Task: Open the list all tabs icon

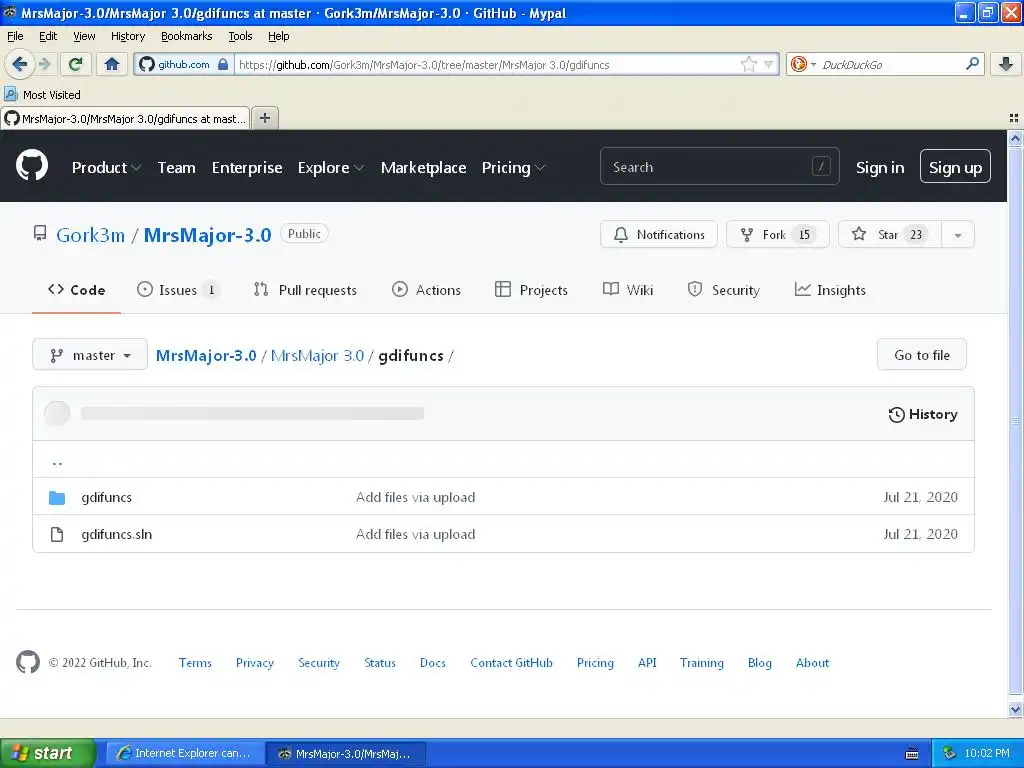Action: 1014,118
